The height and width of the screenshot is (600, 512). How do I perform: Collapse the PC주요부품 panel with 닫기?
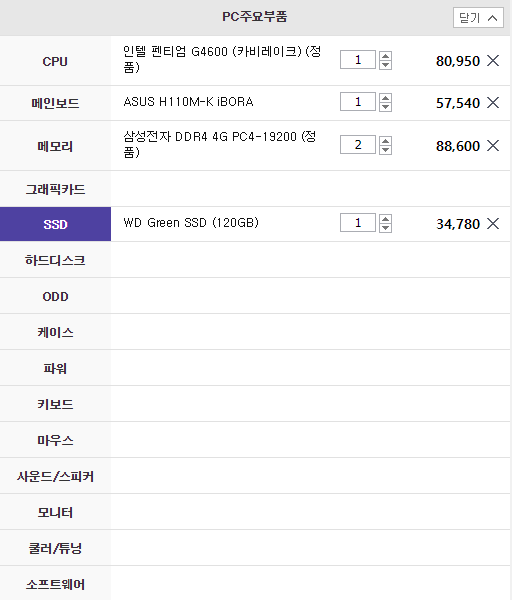(x=478, y=18)
